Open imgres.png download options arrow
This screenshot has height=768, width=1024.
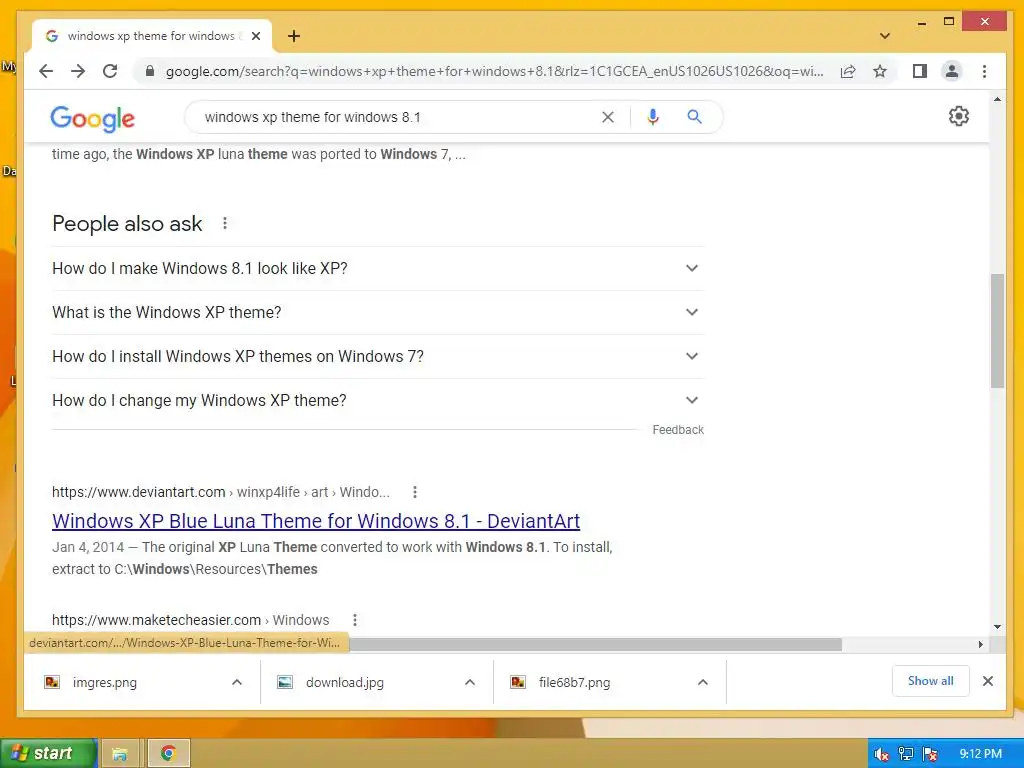(x=237, y=682)
